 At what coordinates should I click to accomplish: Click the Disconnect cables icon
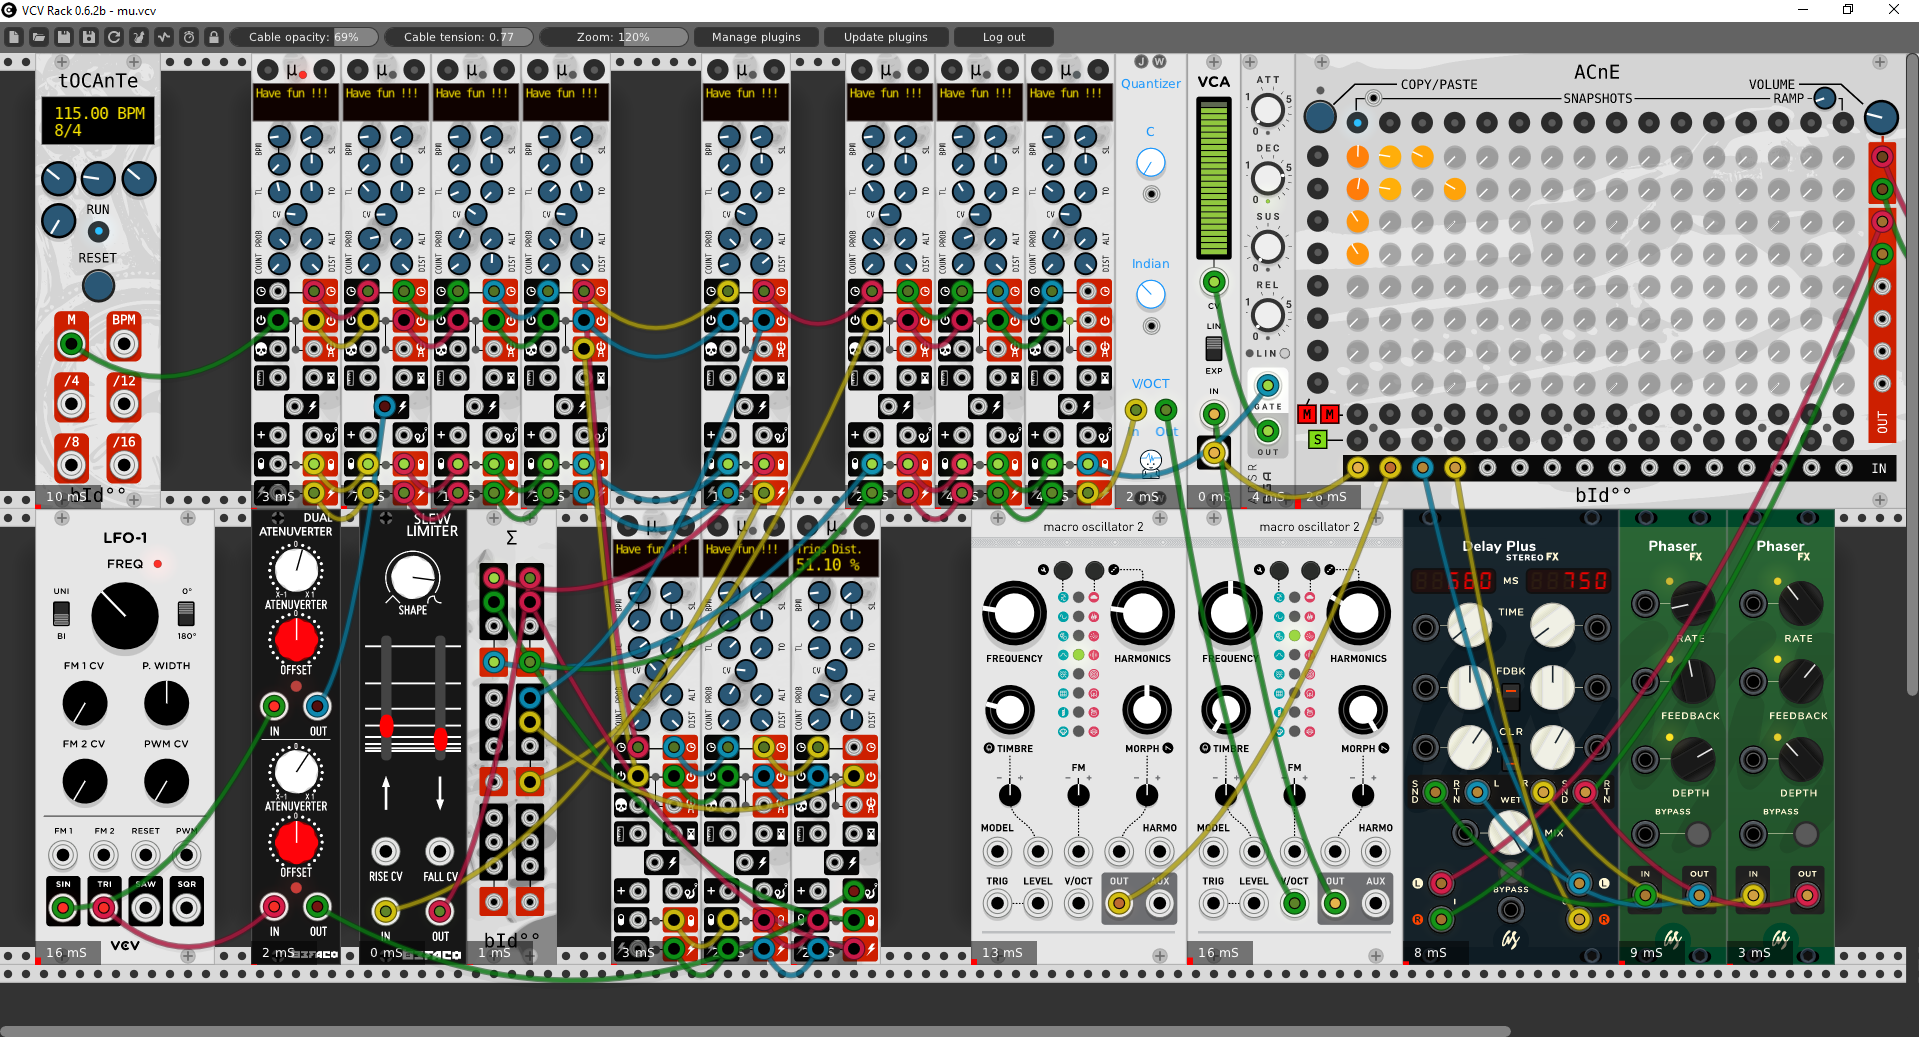[139, 37]
